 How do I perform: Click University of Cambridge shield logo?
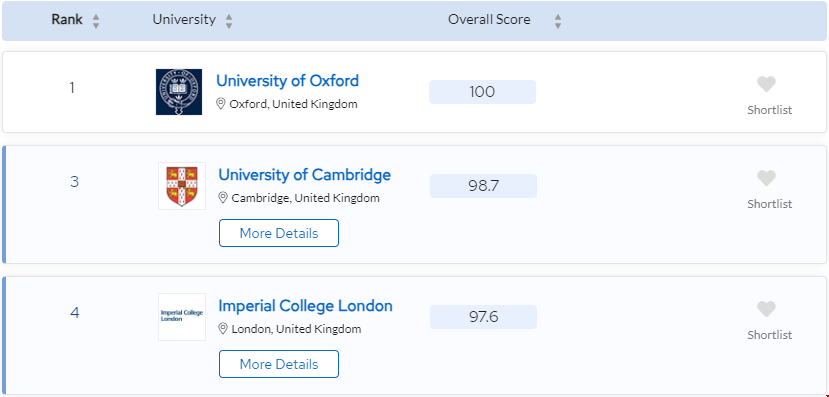point(182,186)
